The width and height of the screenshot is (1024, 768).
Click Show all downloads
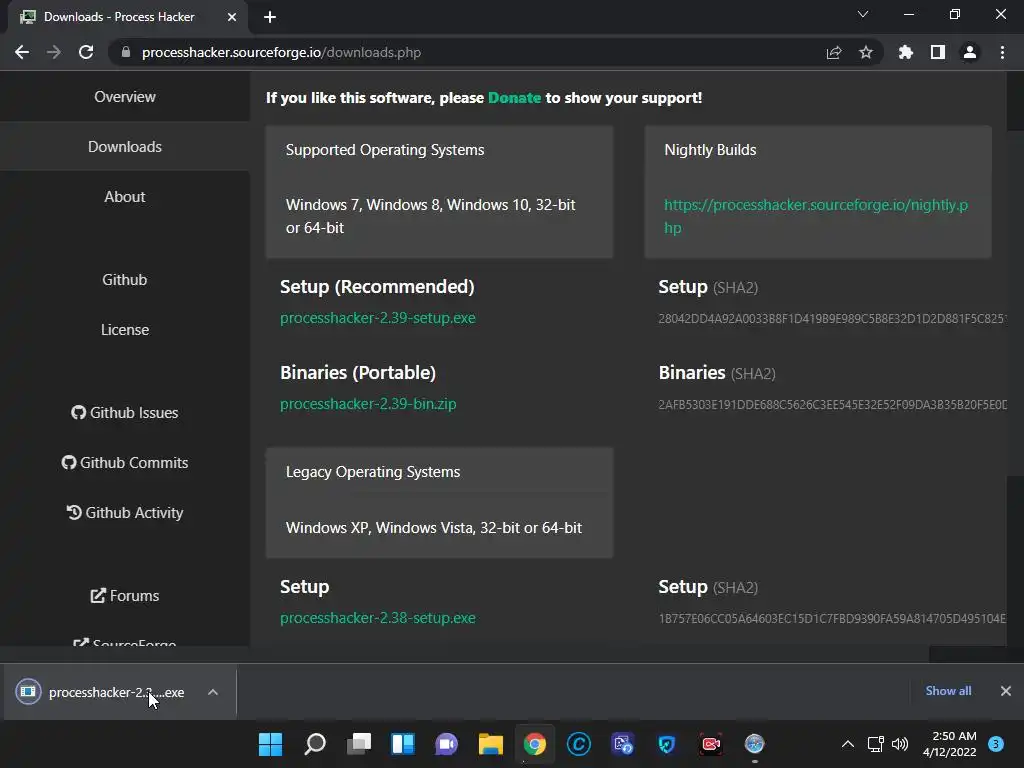pos(948,691)
